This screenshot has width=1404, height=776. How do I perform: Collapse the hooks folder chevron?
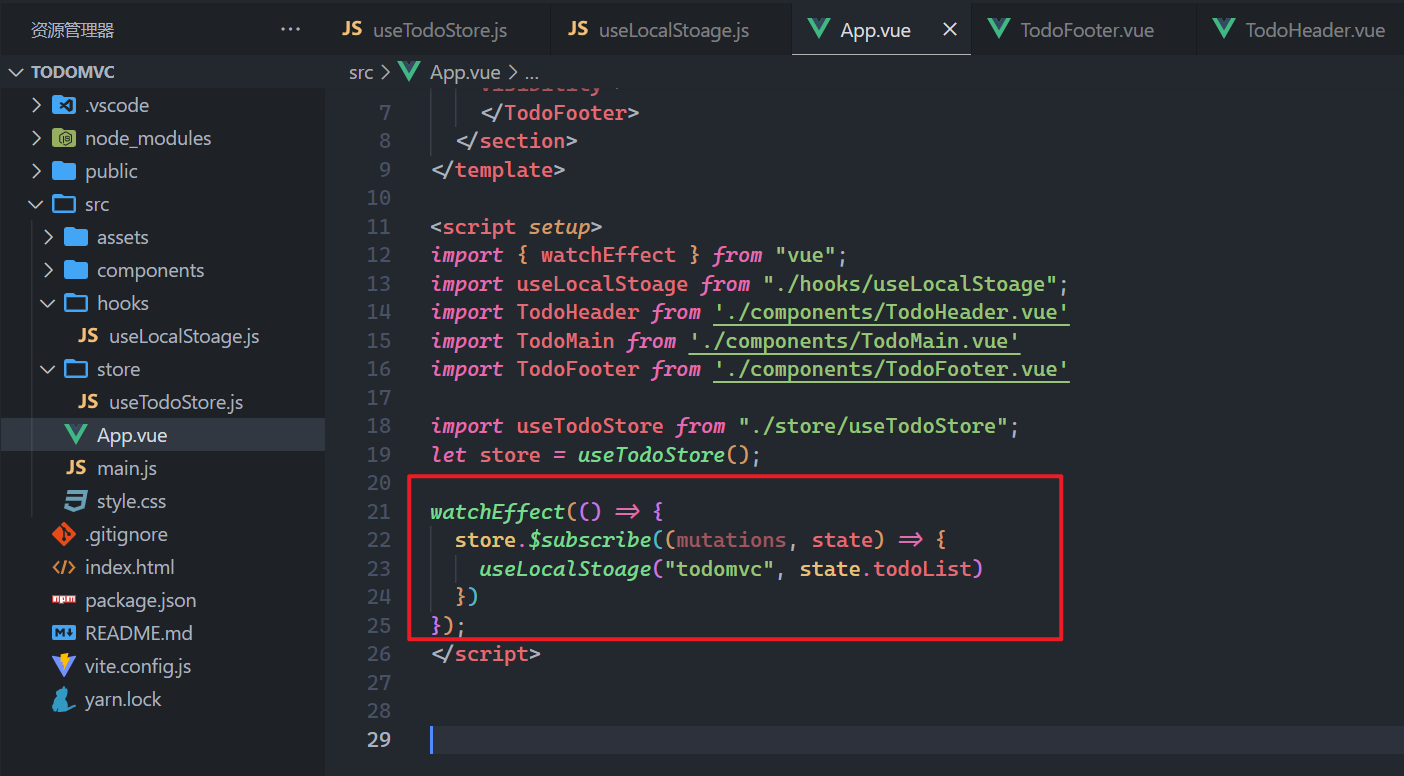point(49,304)
